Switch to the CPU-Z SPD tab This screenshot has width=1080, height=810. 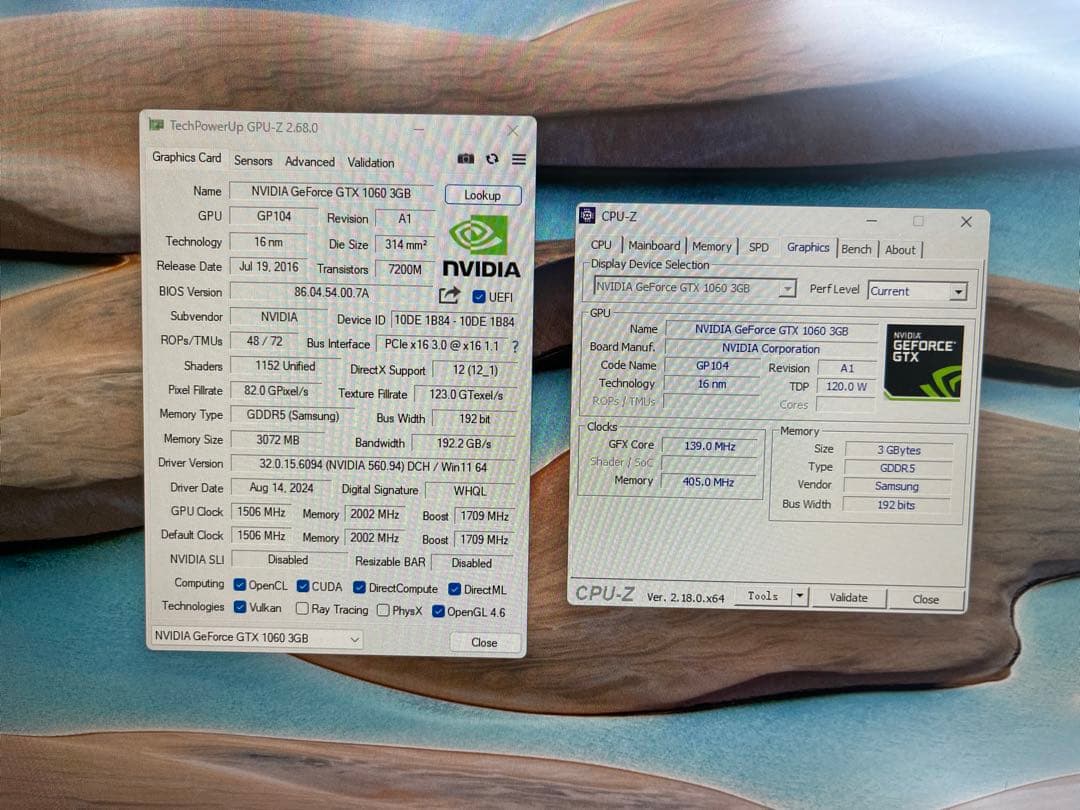[758, 247]
